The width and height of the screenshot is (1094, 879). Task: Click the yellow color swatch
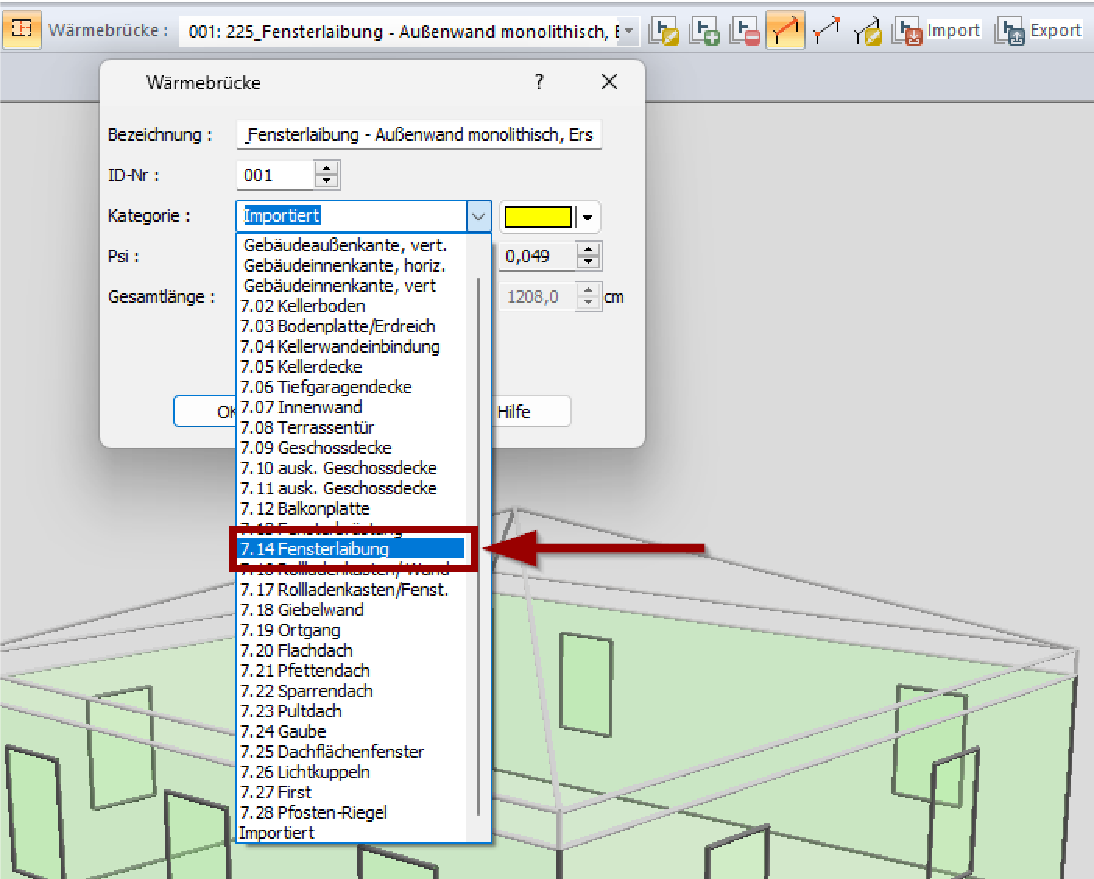point(539,216)
